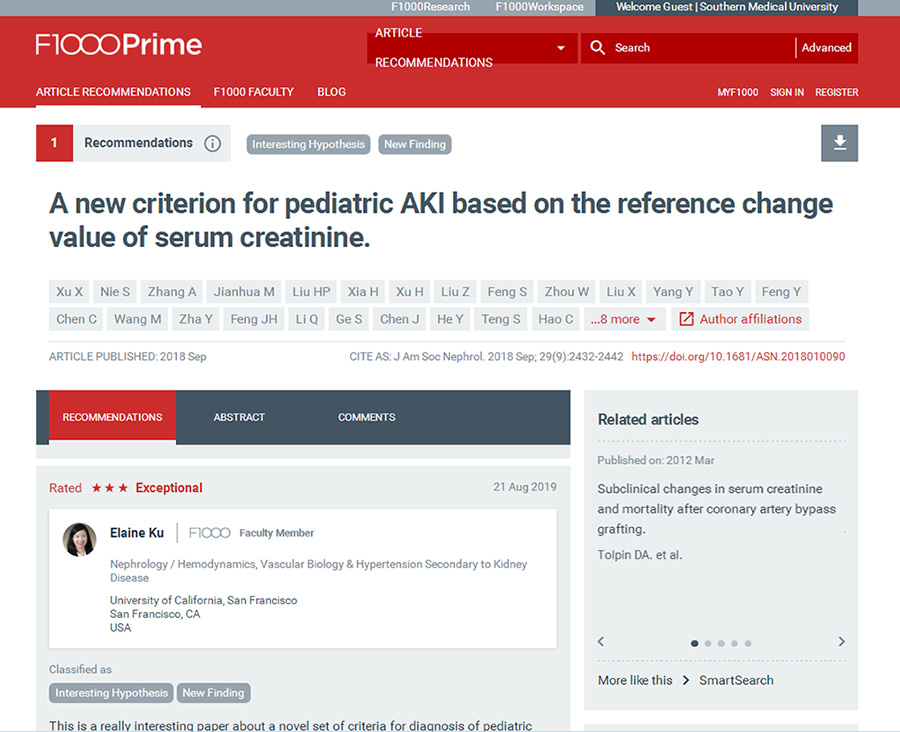Click the SmartSearch link

point(736,680)
